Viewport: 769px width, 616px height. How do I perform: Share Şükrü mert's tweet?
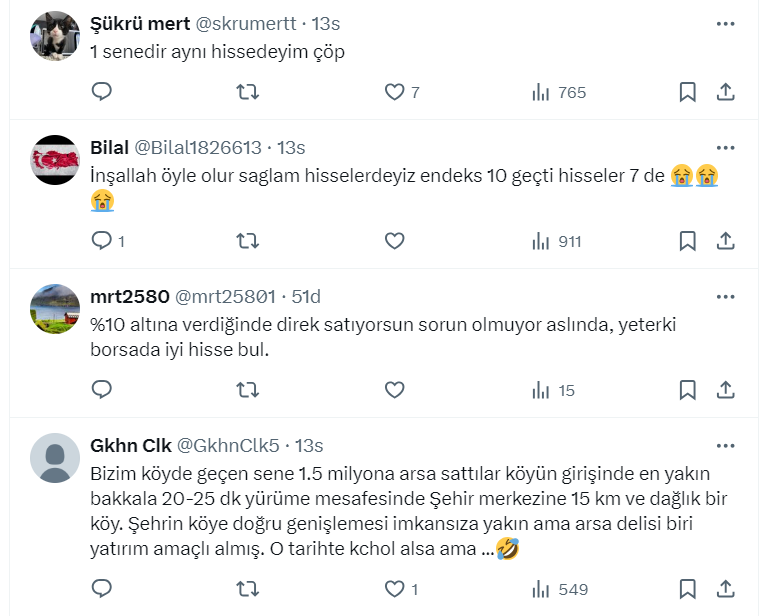[x=727, y=92]
